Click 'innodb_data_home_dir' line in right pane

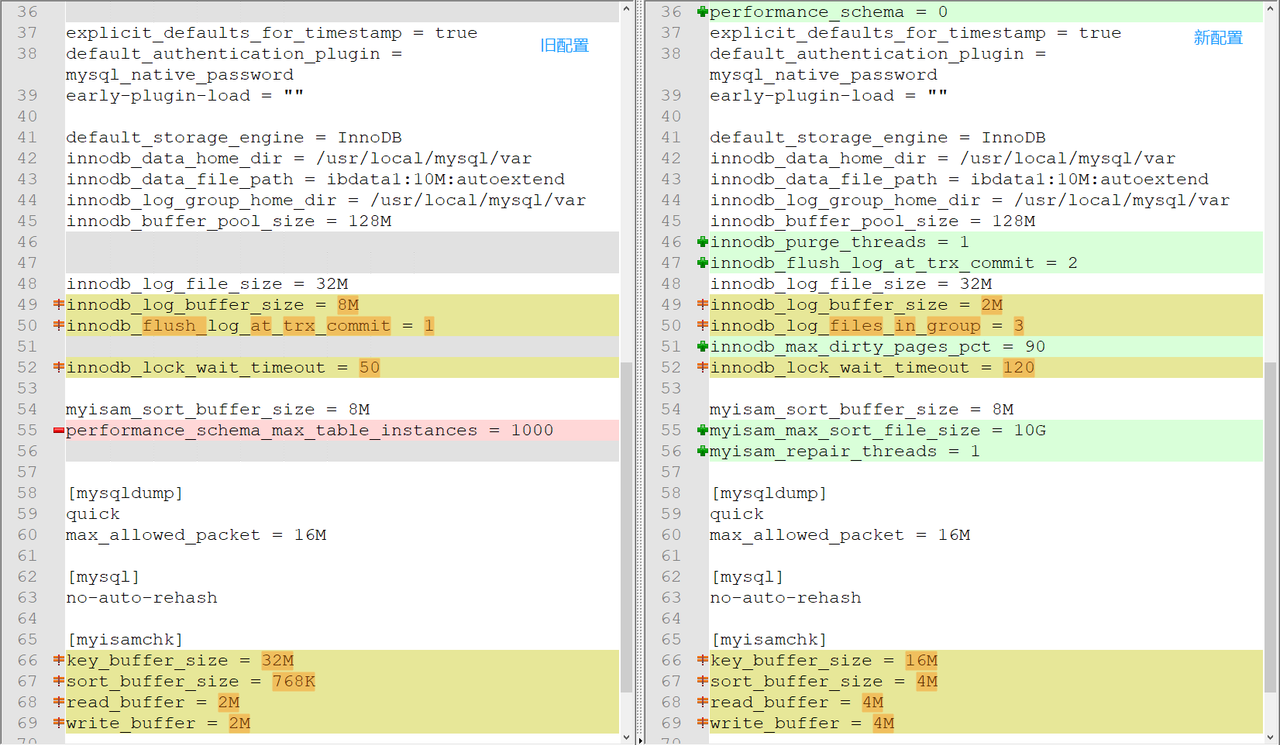tap(943, 158)
